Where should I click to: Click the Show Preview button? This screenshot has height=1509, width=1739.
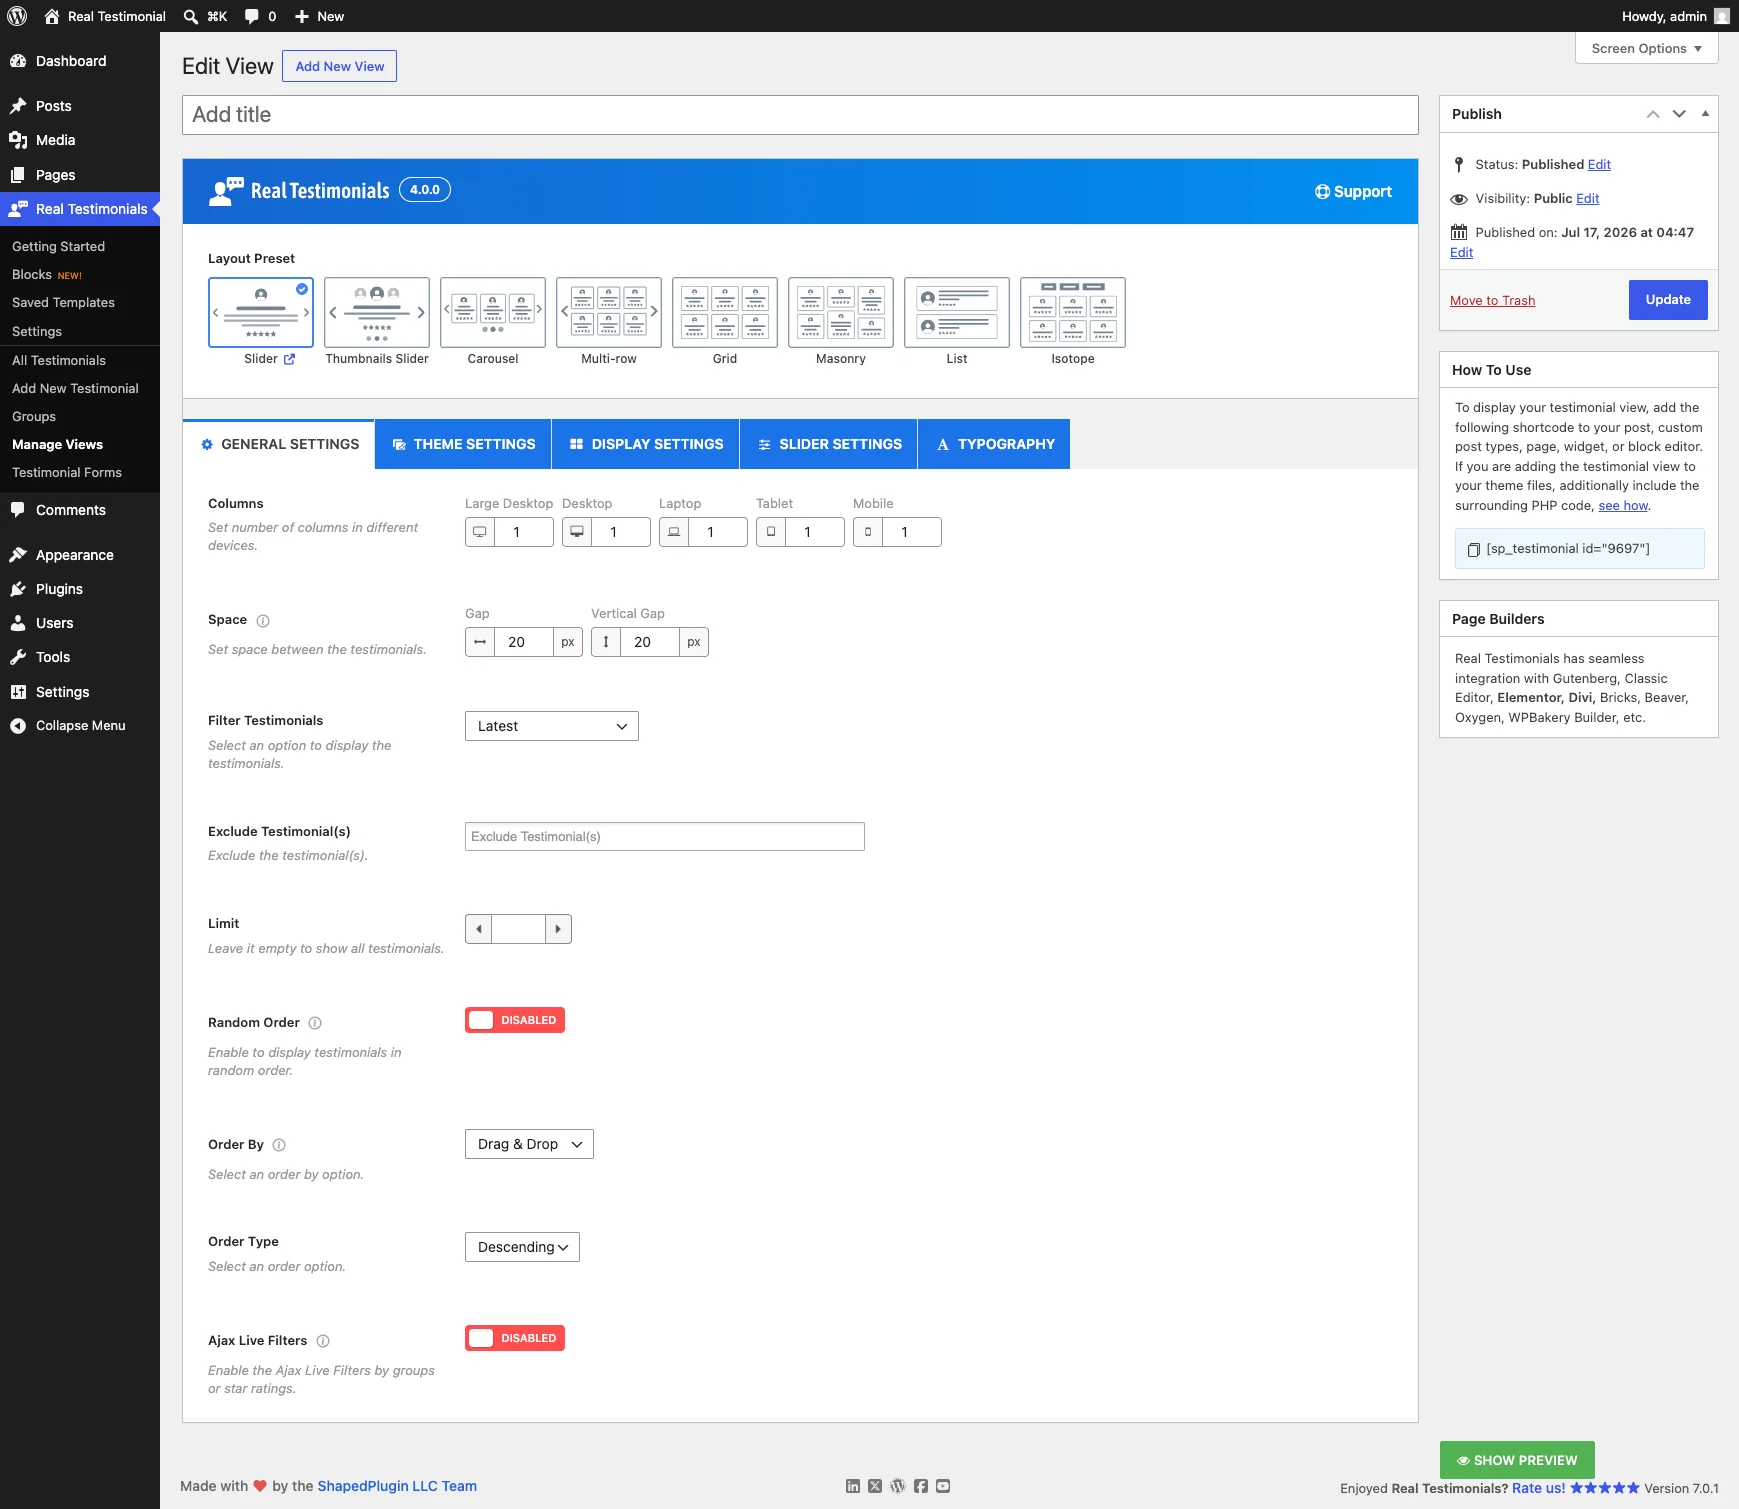click(x=1517, y=1460)
